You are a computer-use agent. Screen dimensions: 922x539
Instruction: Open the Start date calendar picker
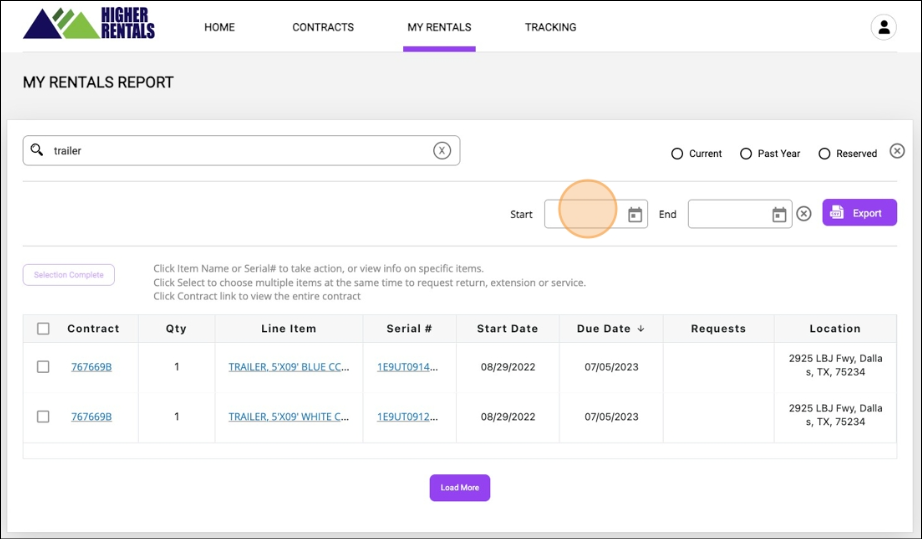[634, 214]
